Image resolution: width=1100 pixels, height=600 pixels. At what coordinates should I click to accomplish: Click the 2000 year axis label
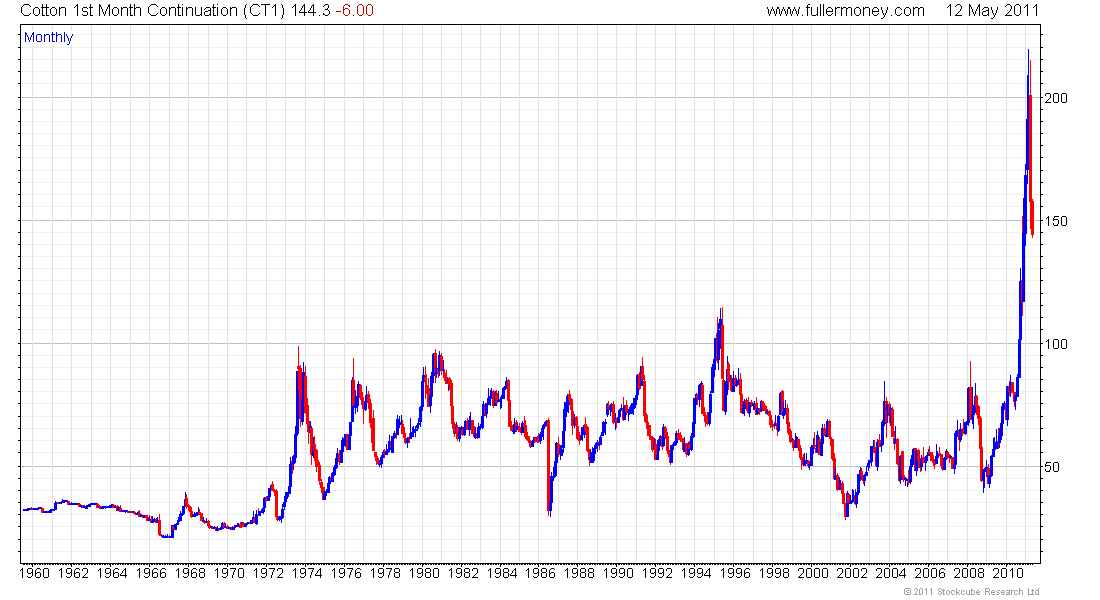tap(813, 573)
